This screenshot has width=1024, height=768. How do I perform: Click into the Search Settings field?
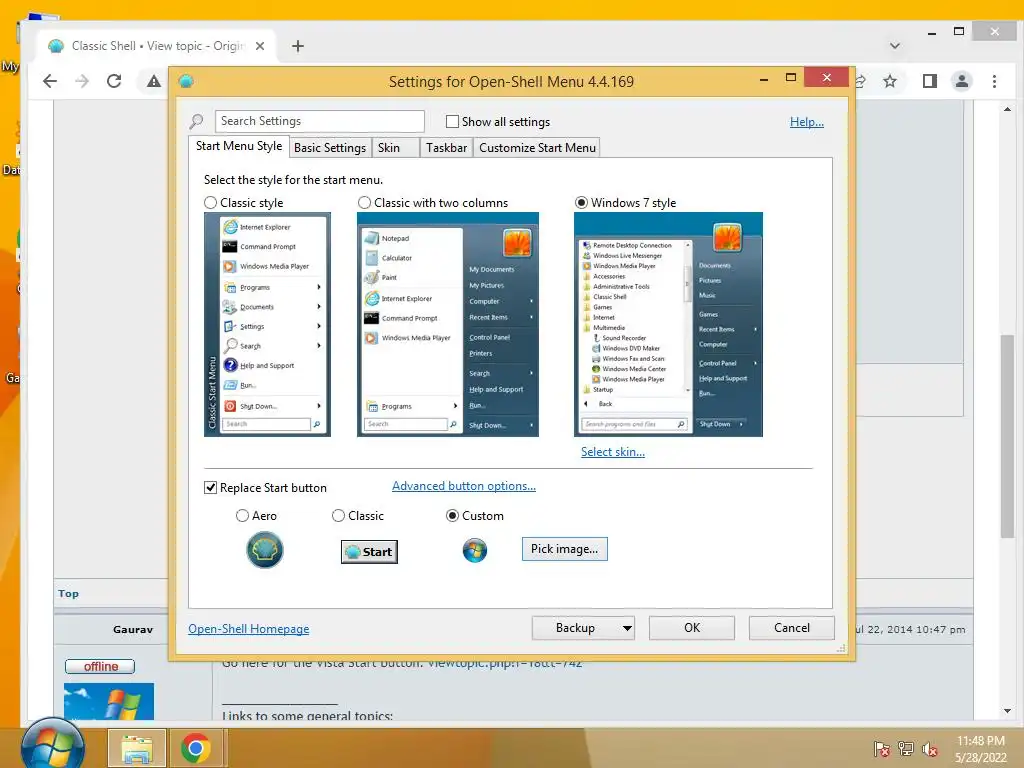[319, 121]
